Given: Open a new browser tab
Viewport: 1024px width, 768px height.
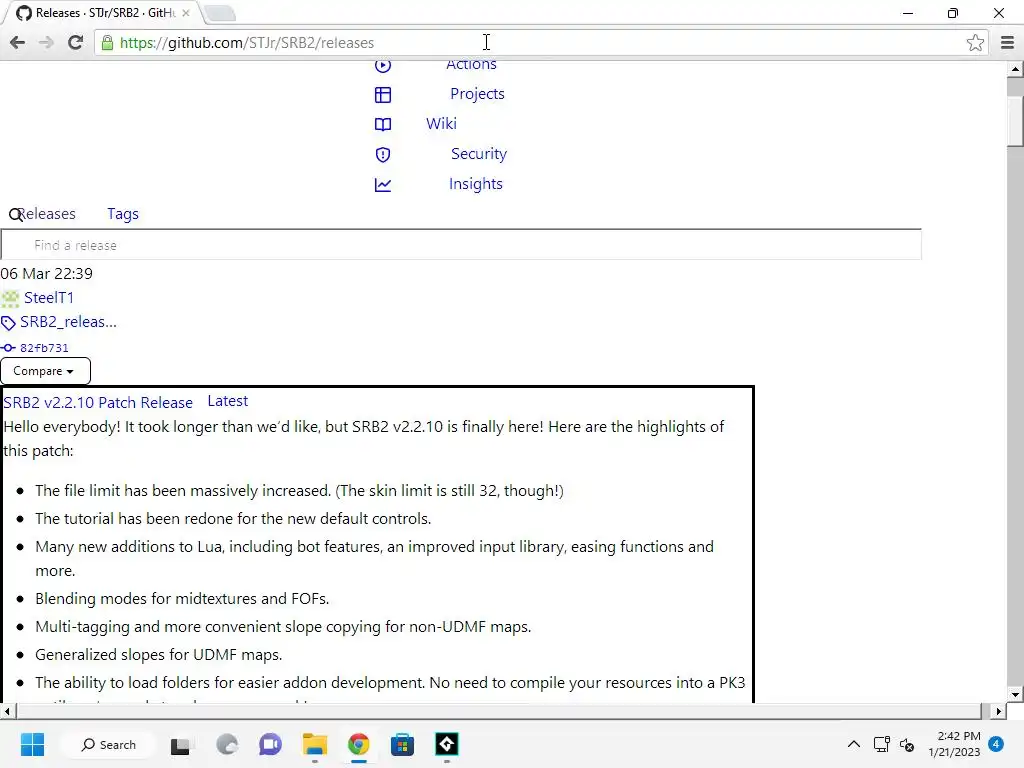Looking at the screenshot, I should coord(219,13).
